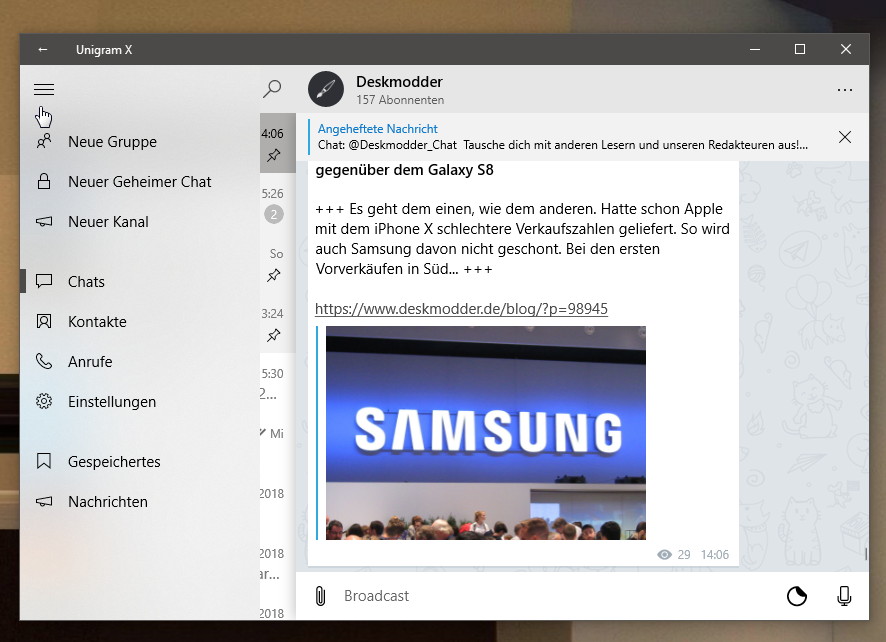Toggle silent broadcast with the moon icon

[797, 596]
